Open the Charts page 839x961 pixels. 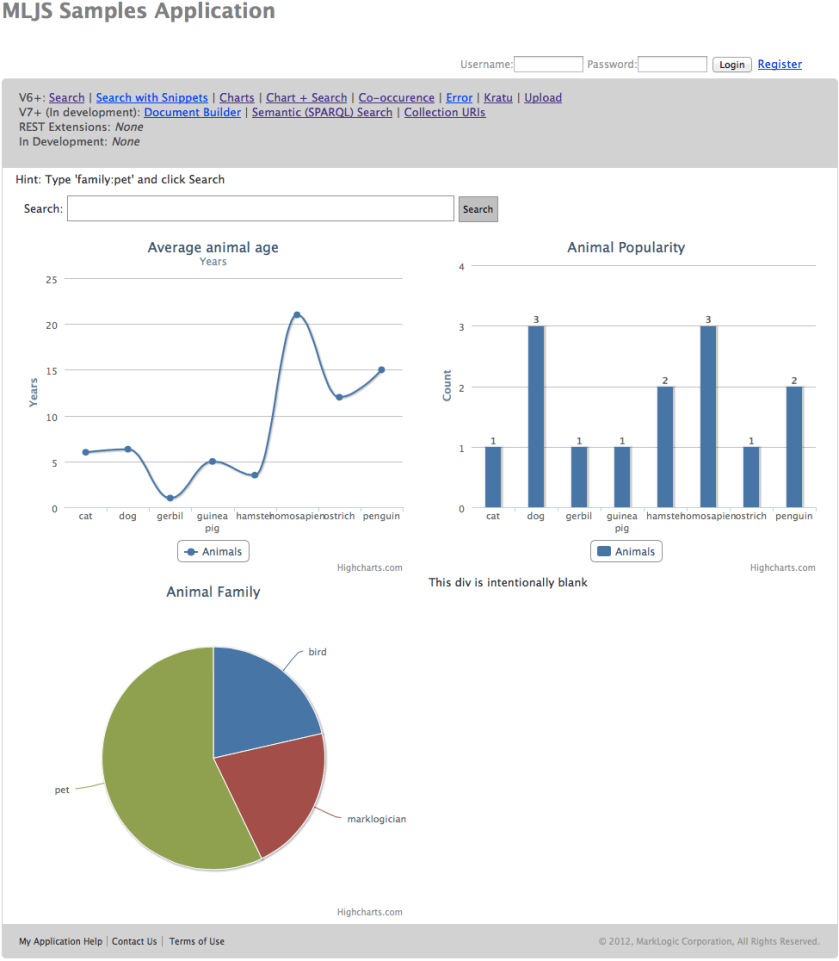pos(236,97)
